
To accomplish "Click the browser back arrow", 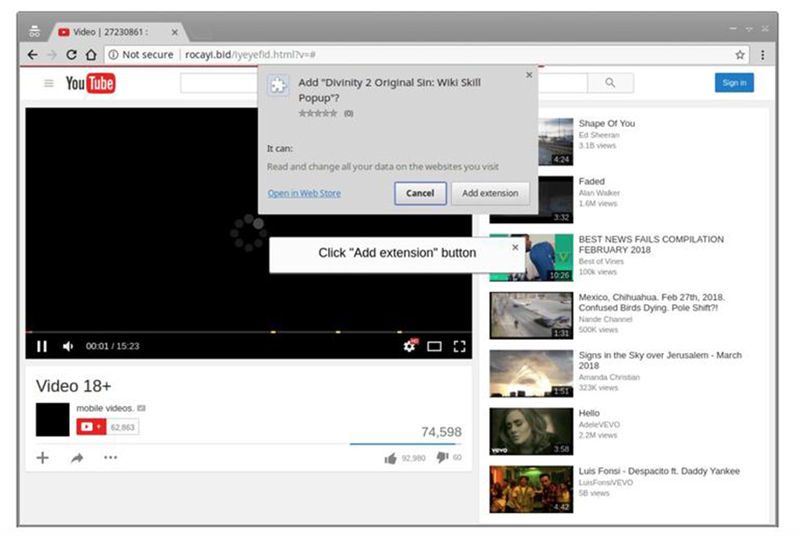I will (x=33, y=55).
